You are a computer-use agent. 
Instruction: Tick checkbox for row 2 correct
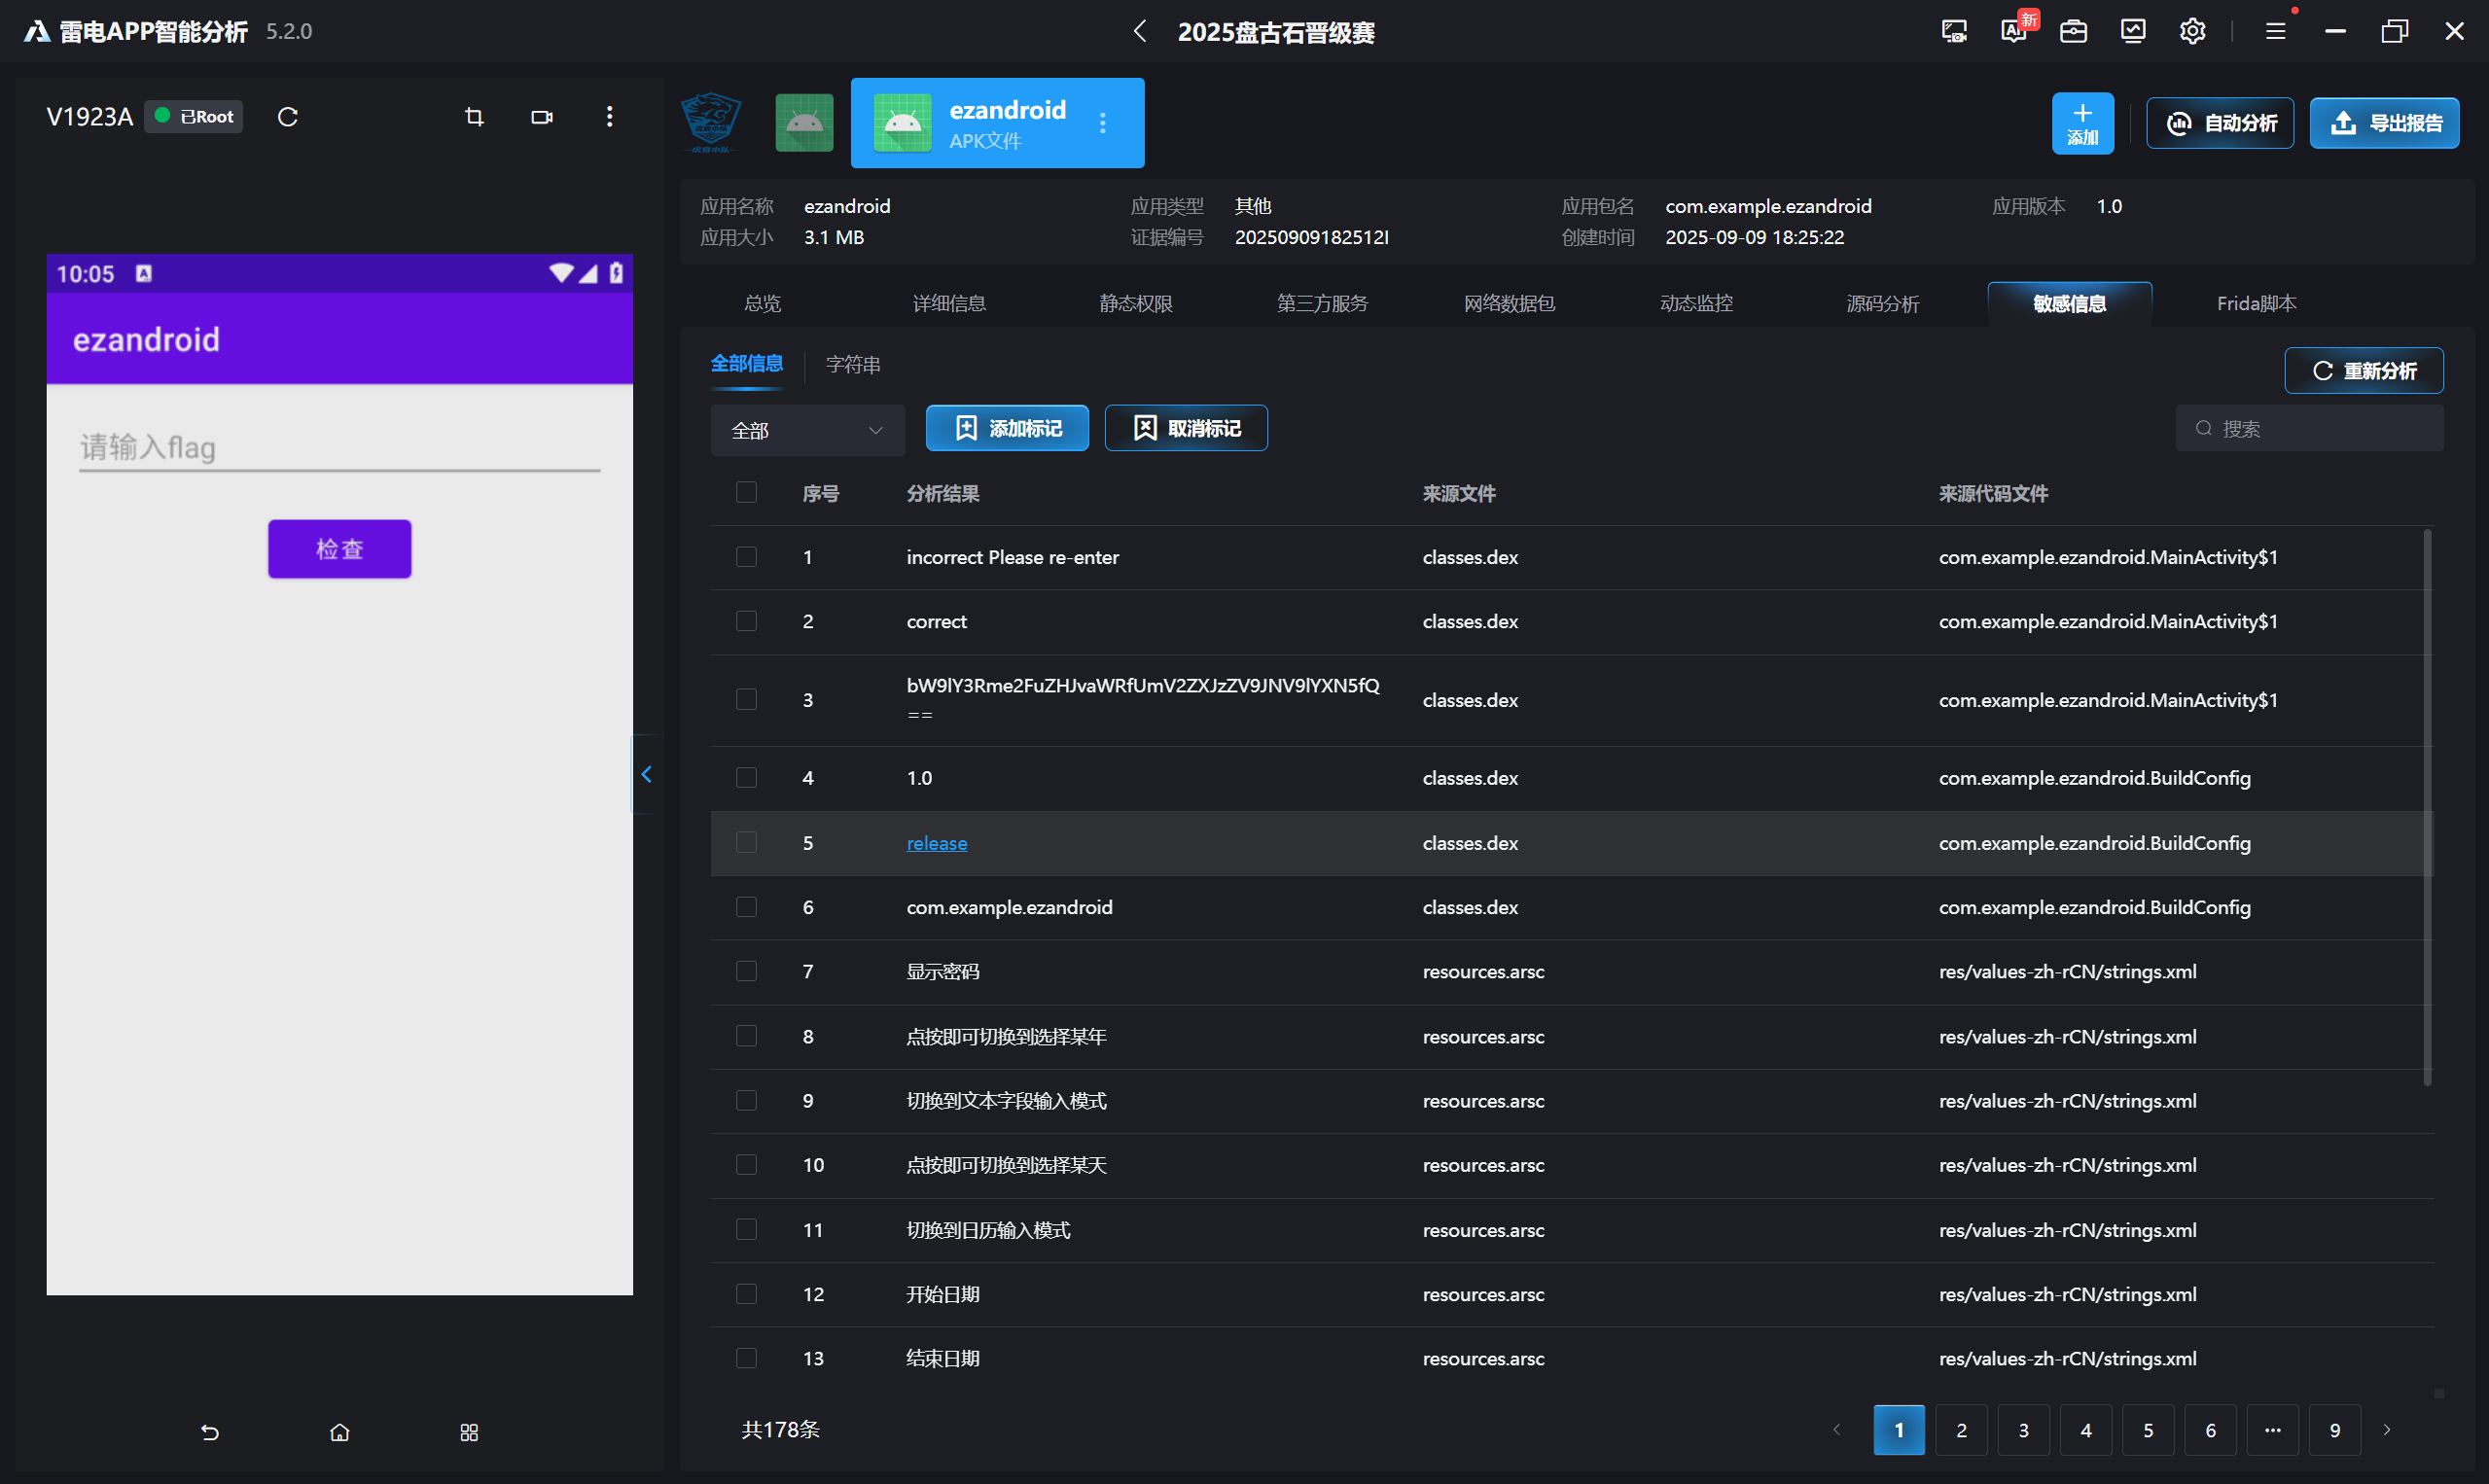746,621
